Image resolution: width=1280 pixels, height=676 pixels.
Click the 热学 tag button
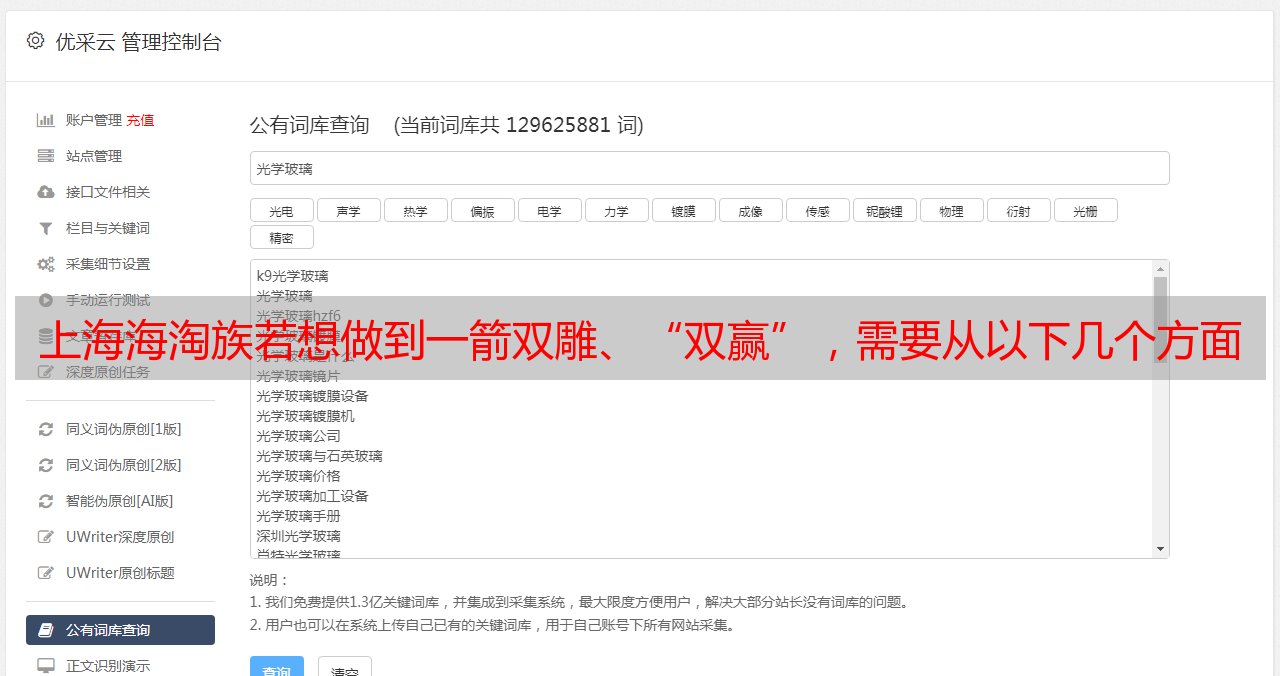[x=415, y=210]
